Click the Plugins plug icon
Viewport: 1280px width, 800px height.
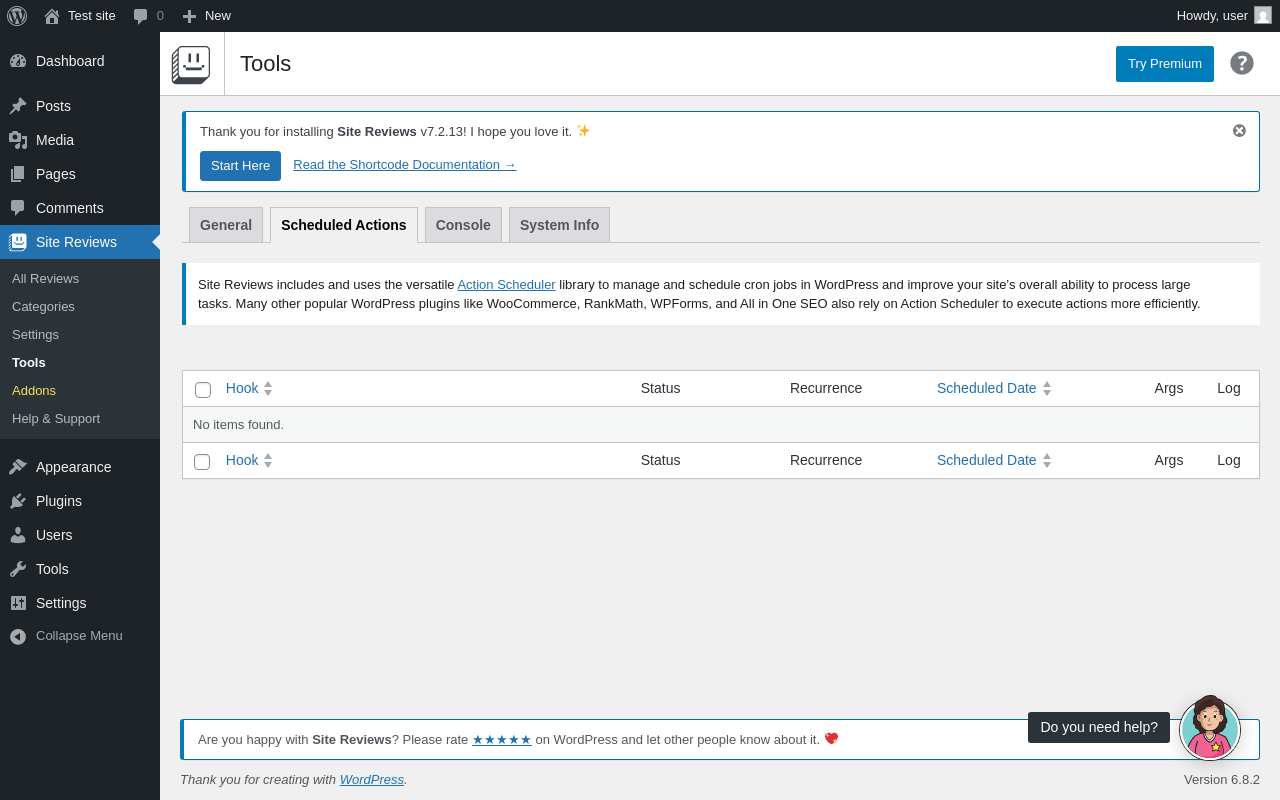pos(18,501)
